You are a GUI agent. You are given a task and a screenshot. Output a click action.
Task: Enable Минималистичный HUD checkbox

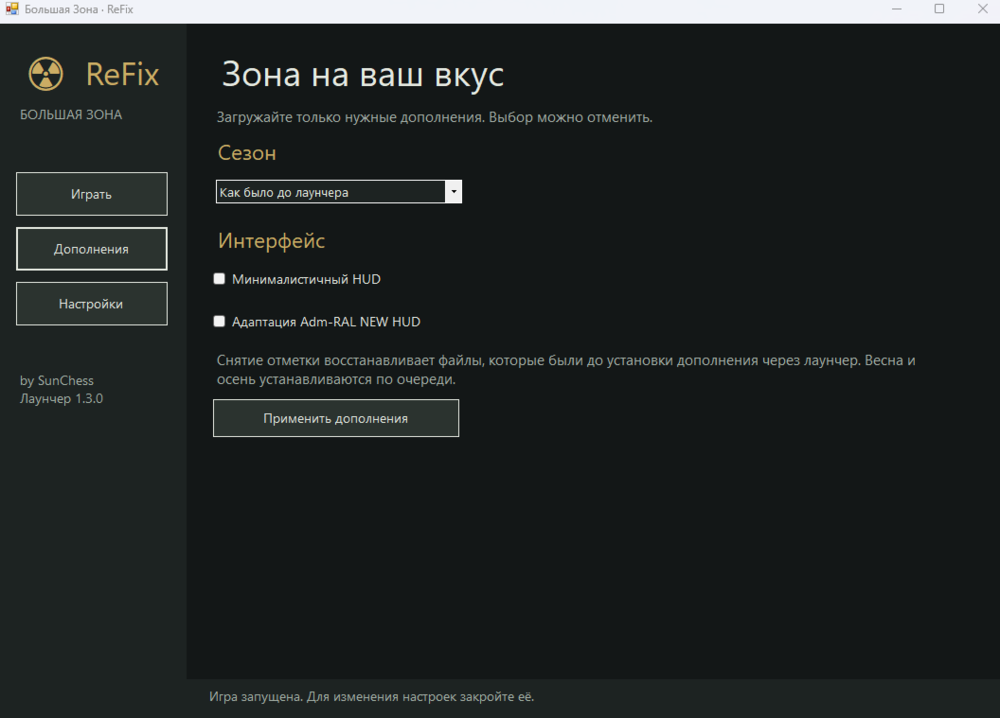point(219,279)
